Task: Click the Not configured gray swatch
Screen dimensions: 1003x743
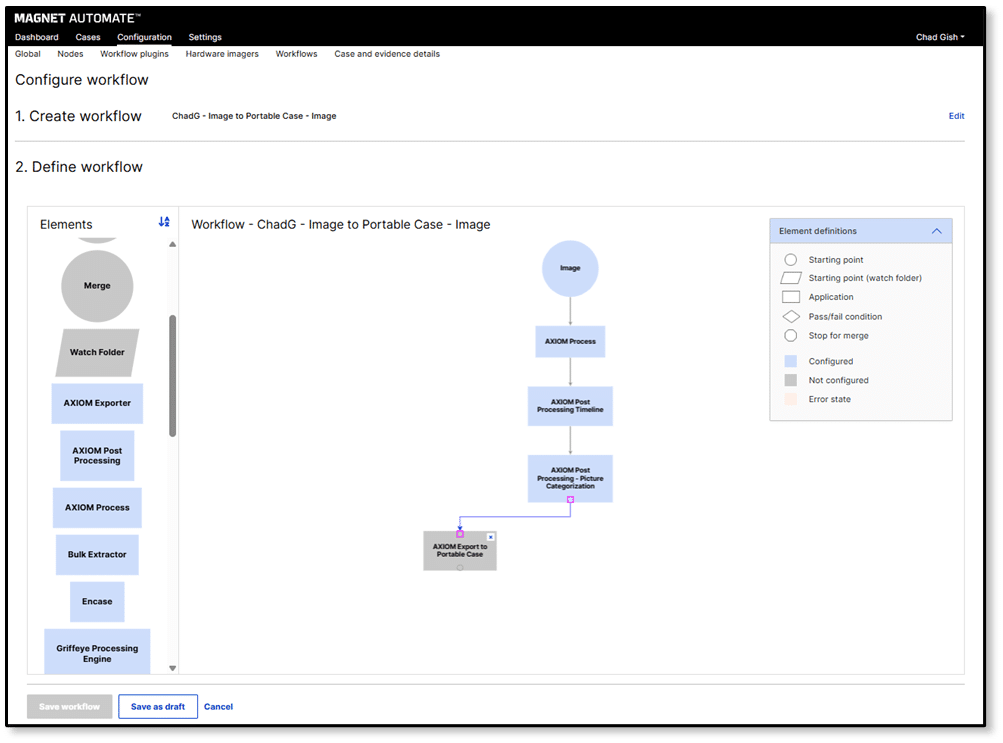Action: (x=791, y=380)
